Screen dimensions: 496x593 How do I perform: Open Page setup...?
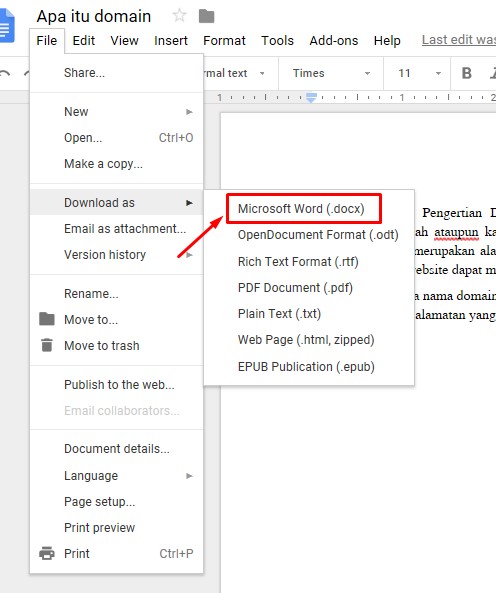click(116, 502)
